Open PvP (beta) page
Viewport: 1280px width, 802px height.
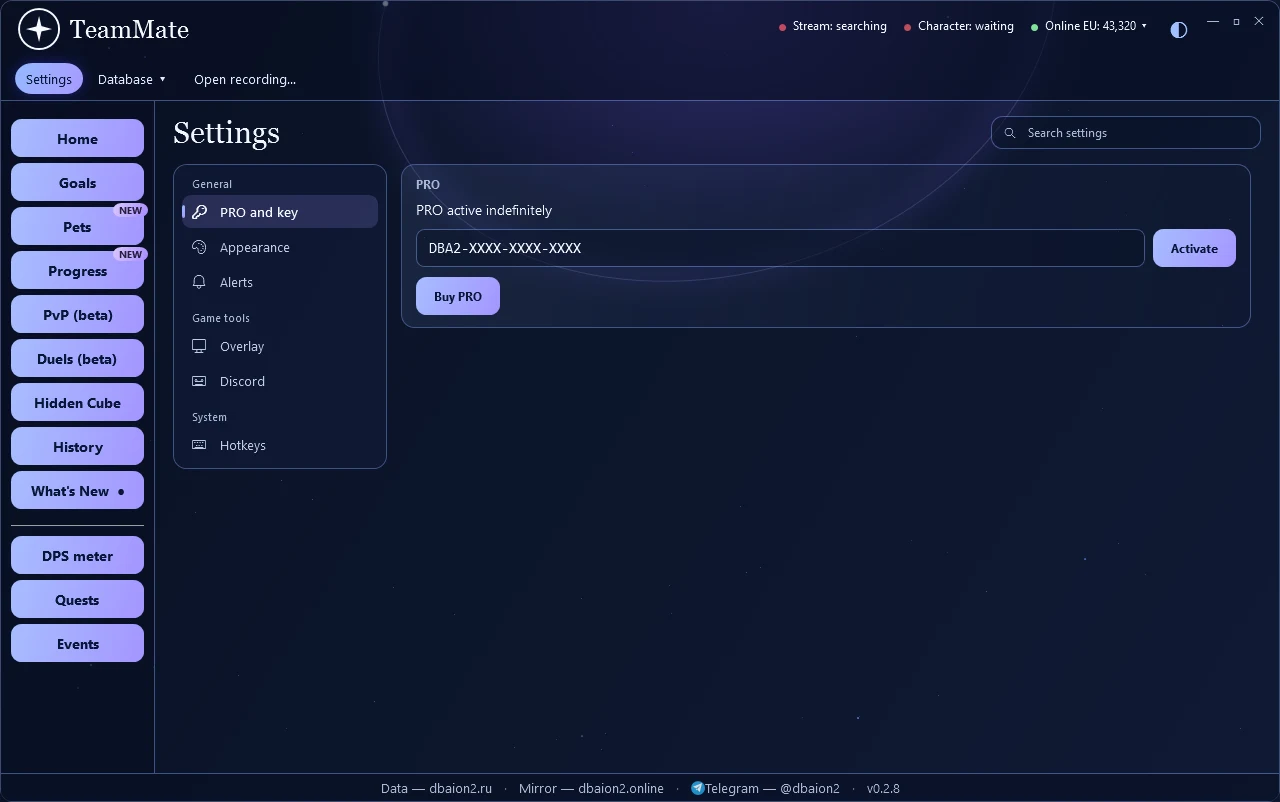77,315
